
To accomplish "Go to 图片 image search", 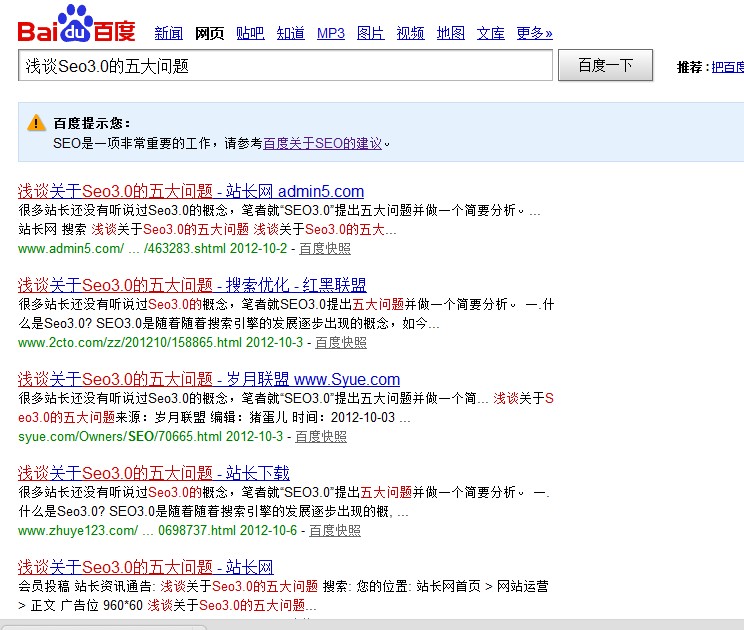I will [370, 33].
